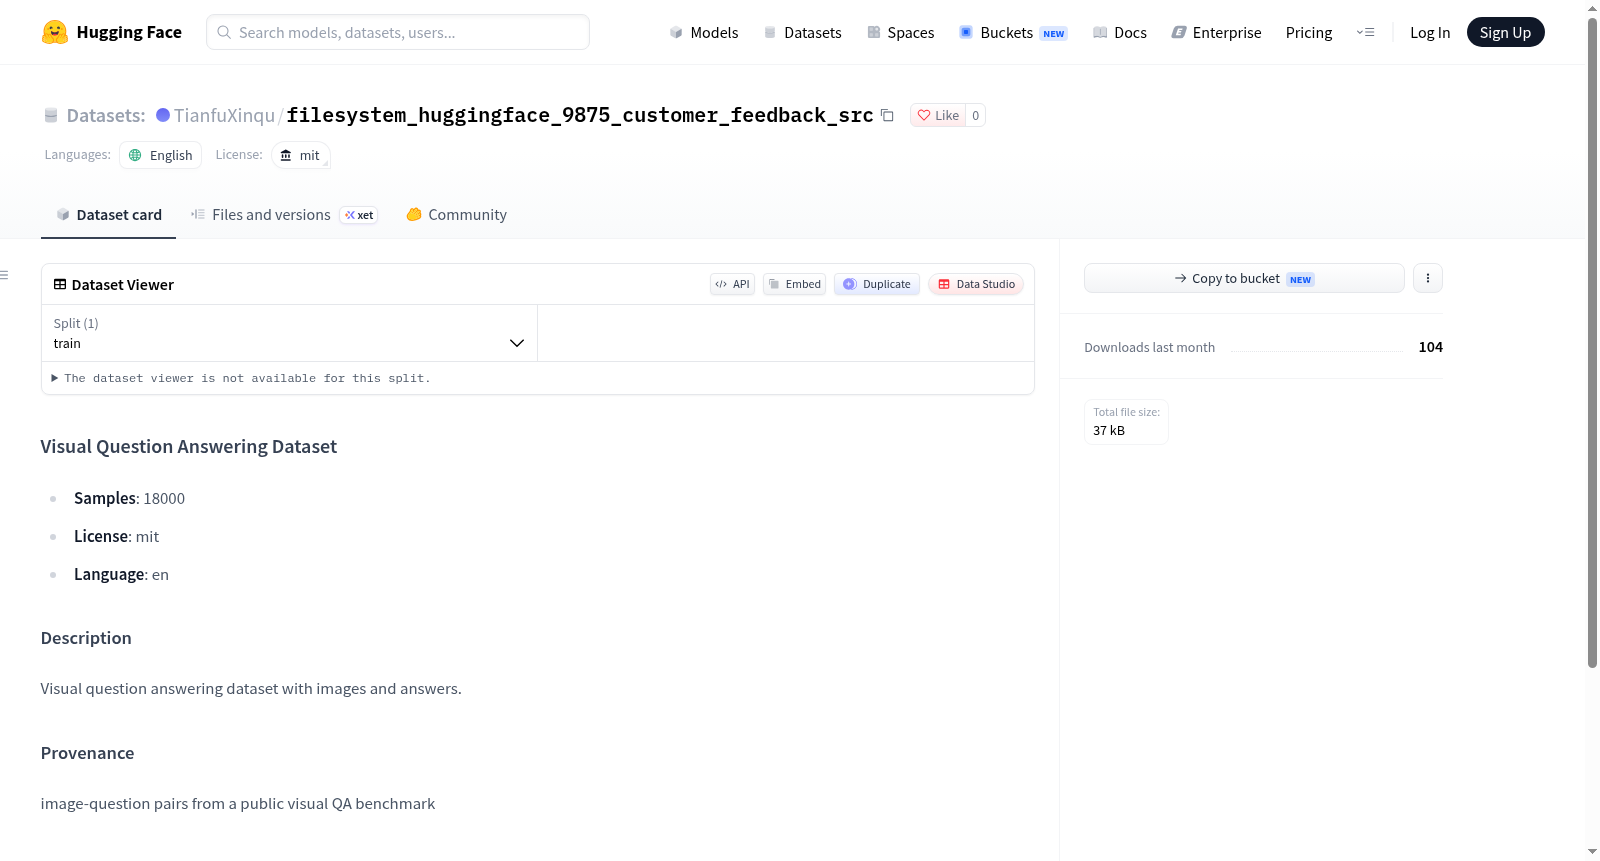1600x861 pixels.
Task: Open the Models page
Action: coord(704,32)
